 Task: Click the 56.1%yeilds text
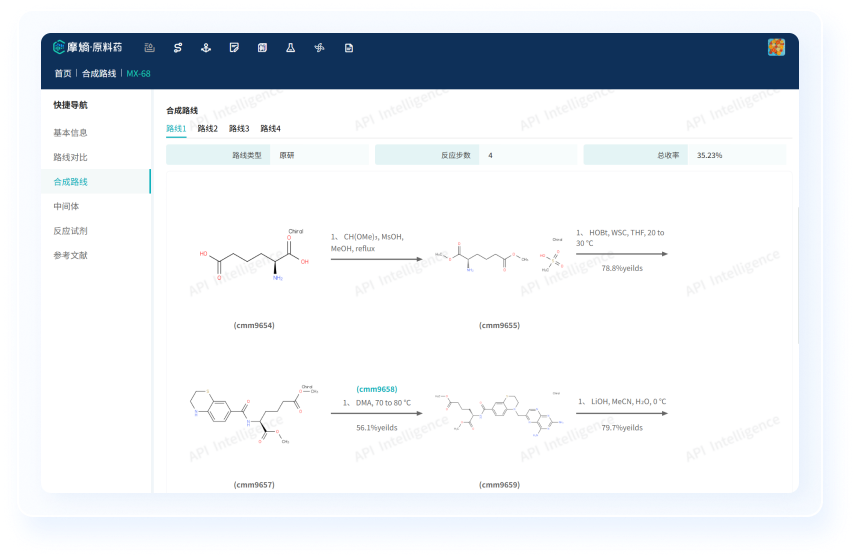[377, 428]
